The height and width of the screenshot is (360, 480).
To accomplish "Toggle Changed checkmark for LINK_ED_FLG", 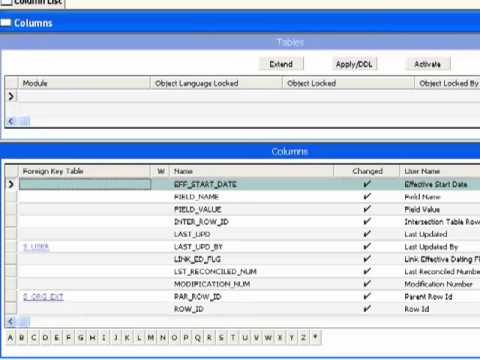I will pos(367,259).
